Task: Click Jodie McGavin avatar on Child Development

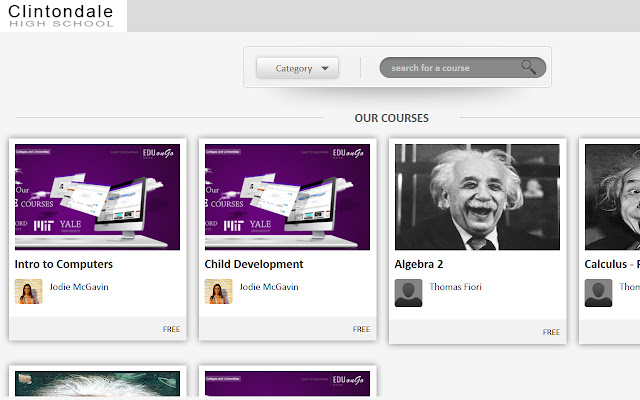Action: pos(218,291)
